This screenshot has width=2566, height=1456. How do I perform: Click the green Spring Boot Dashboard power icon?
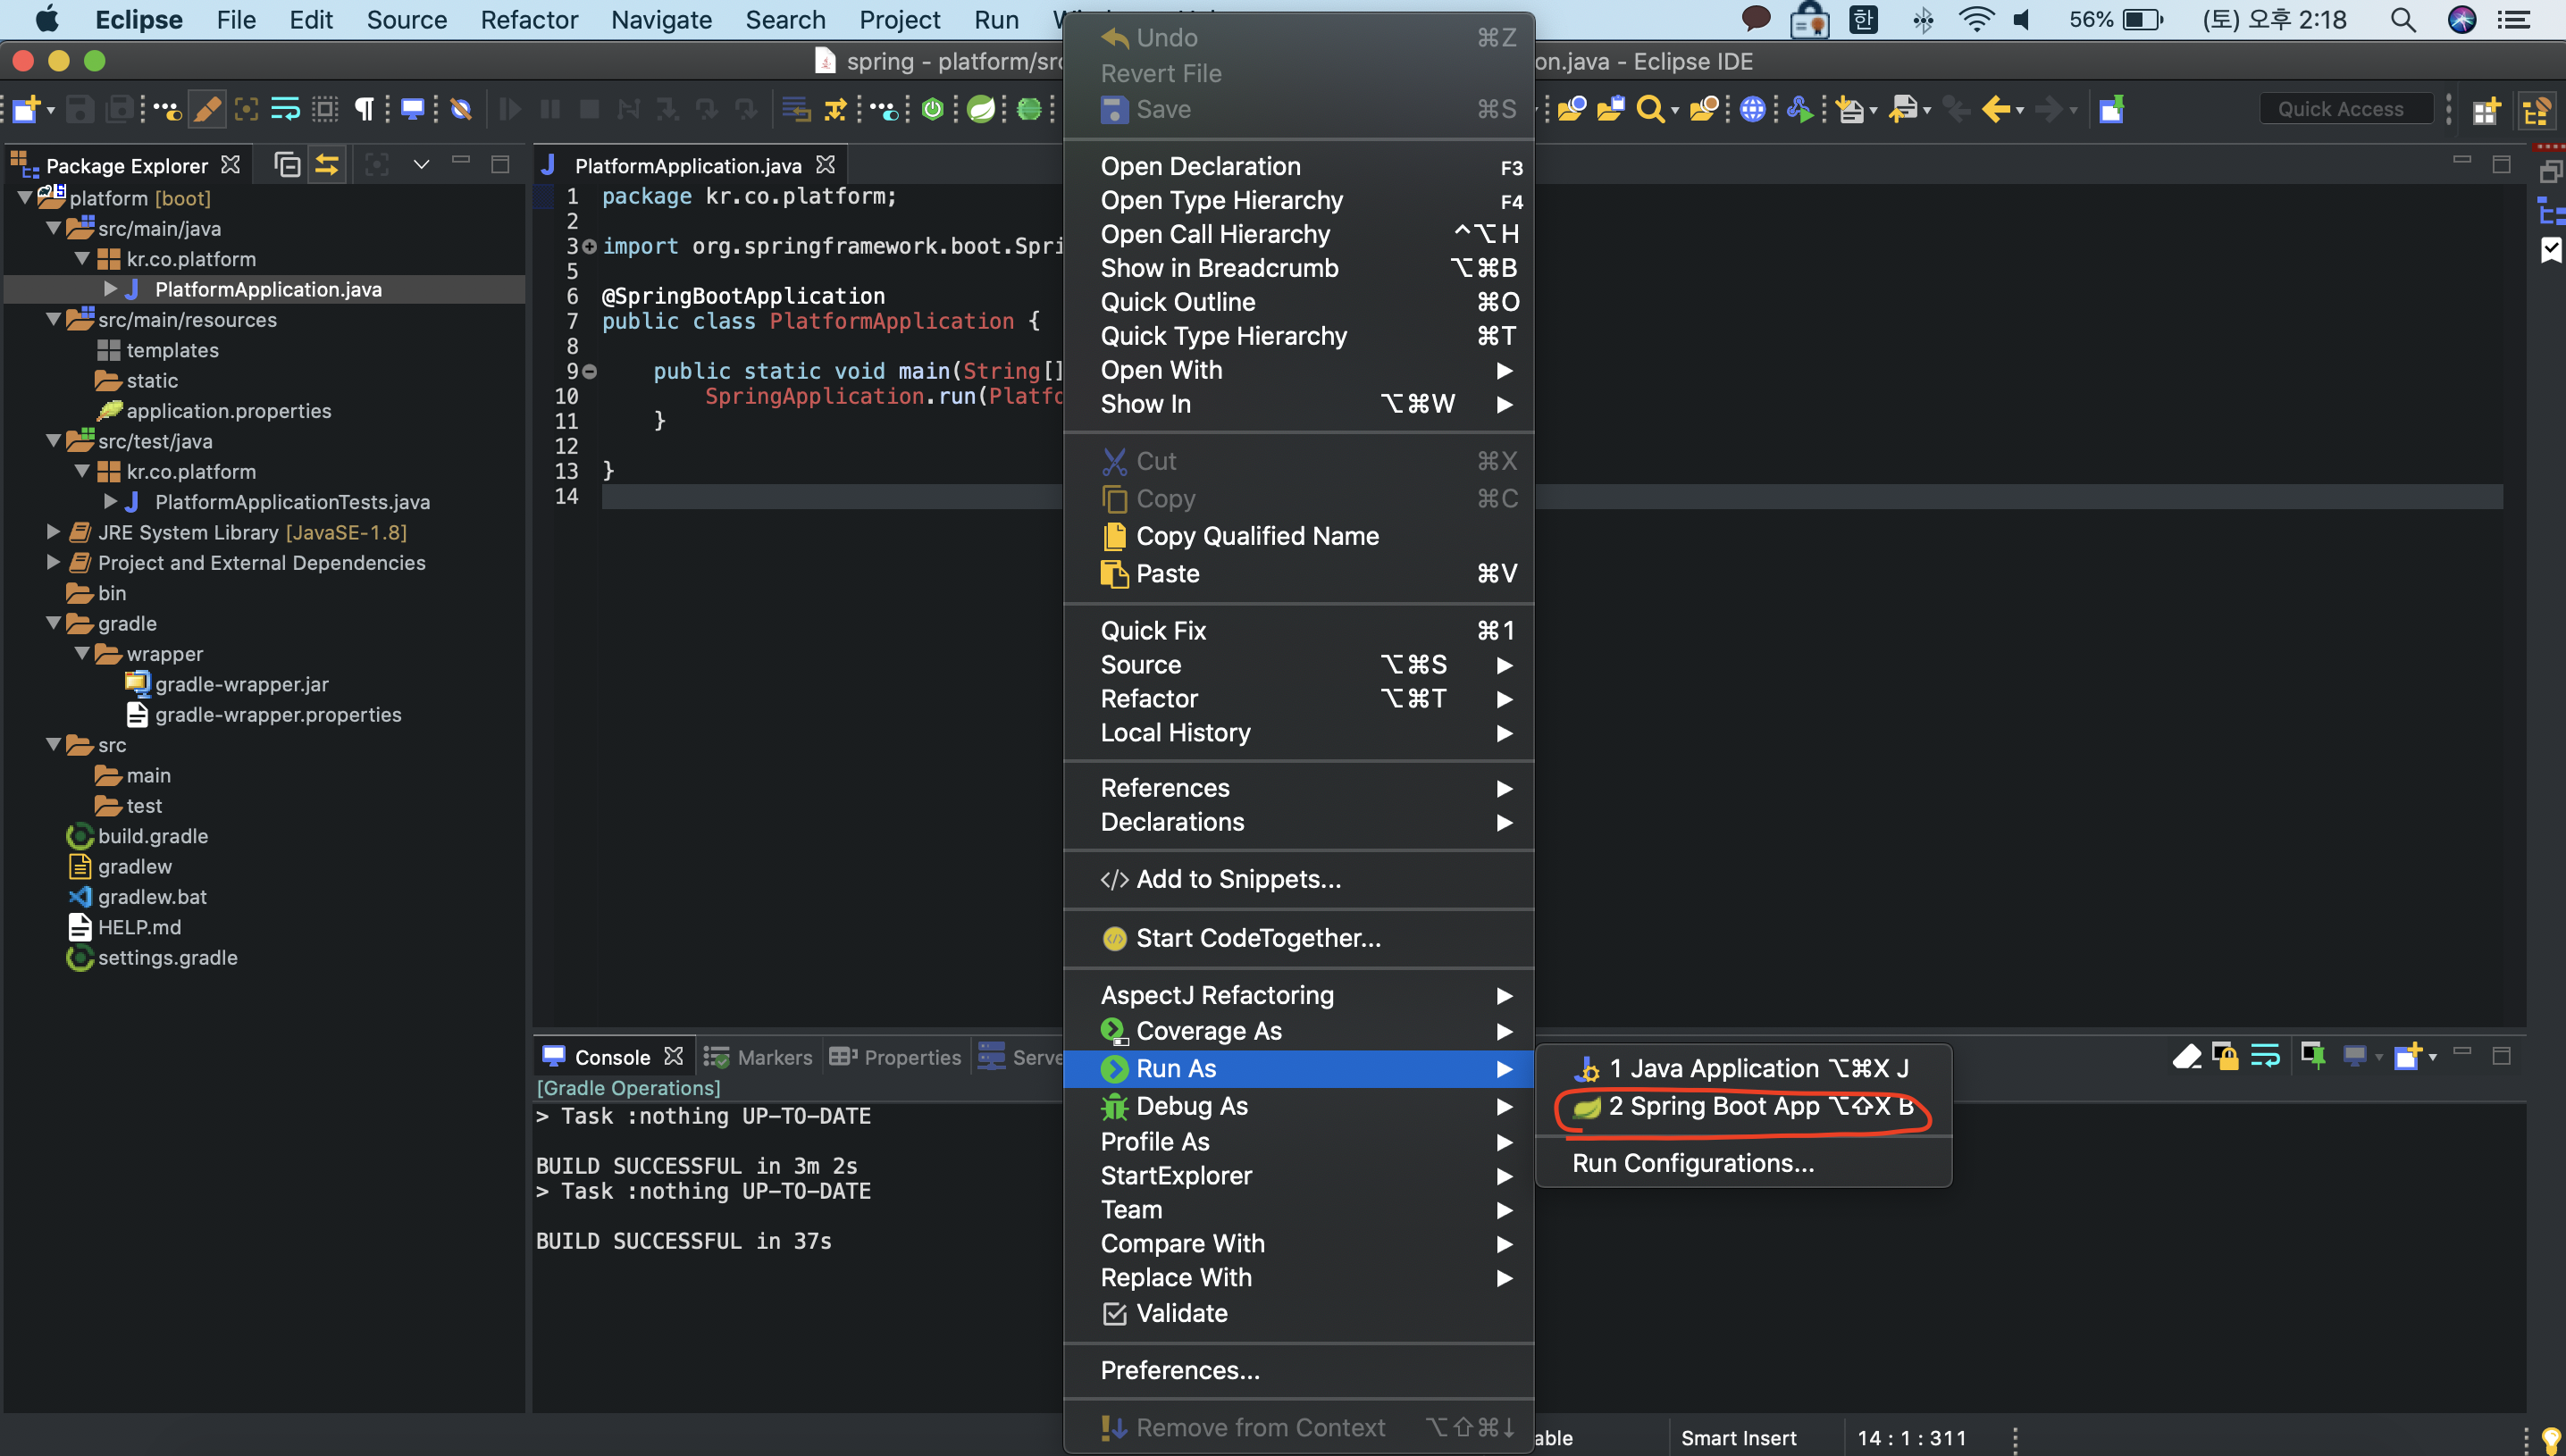point(932,109)
